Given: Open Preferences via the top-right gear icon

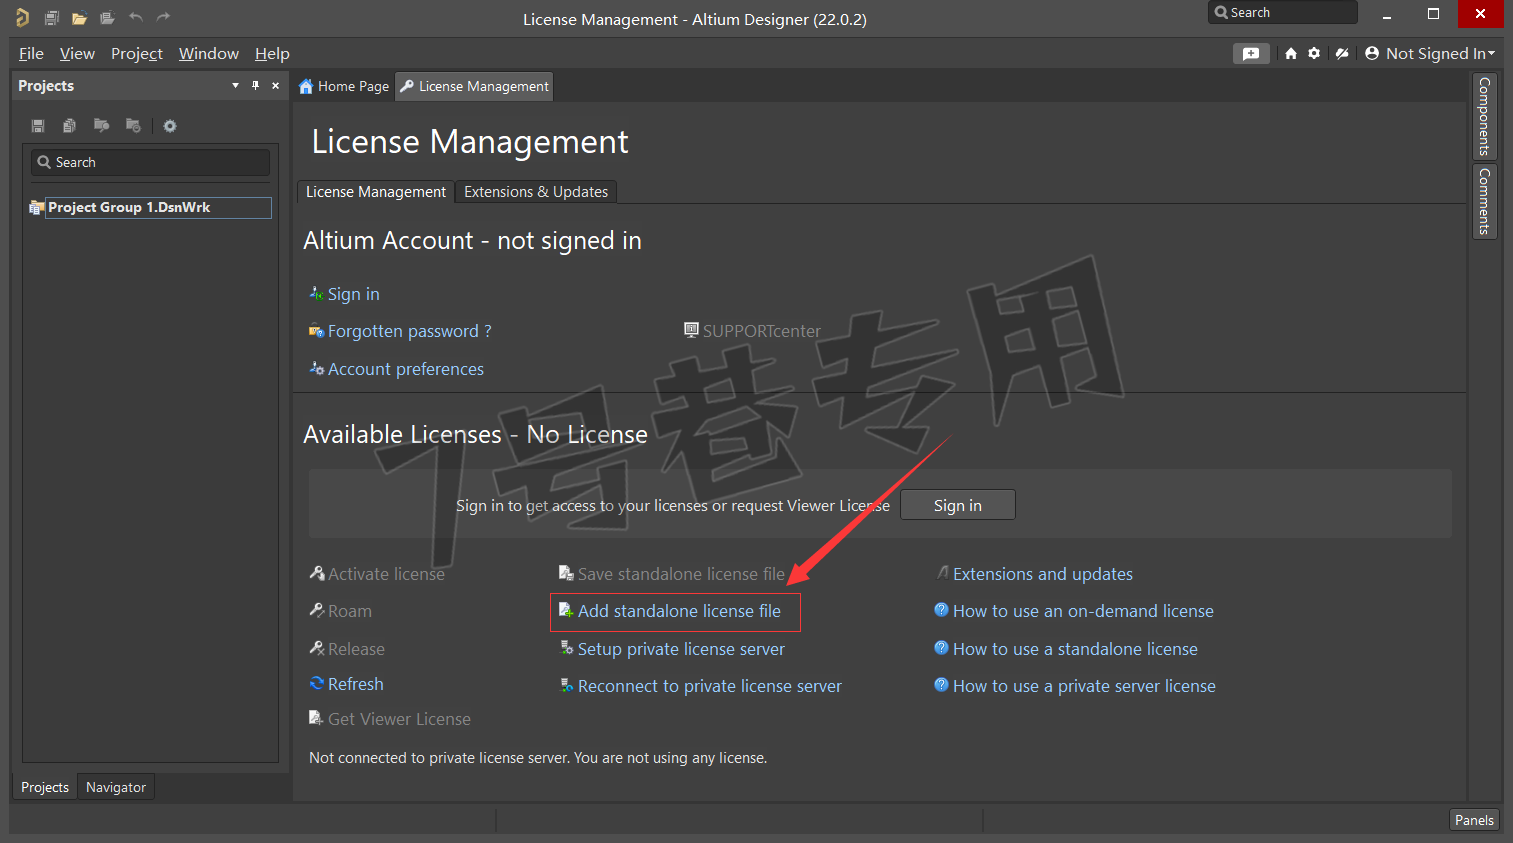Looking at the screenshot, I should [x=1314, y=54].
